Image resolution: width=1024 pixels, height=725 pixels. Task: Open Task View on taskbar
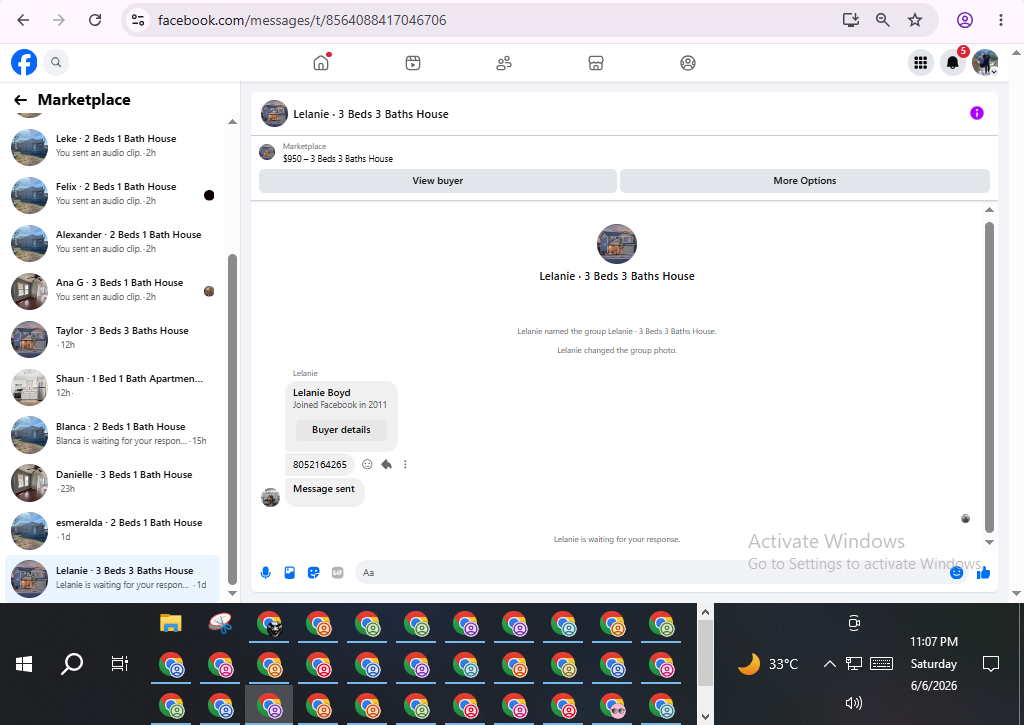tap(120, 664)
